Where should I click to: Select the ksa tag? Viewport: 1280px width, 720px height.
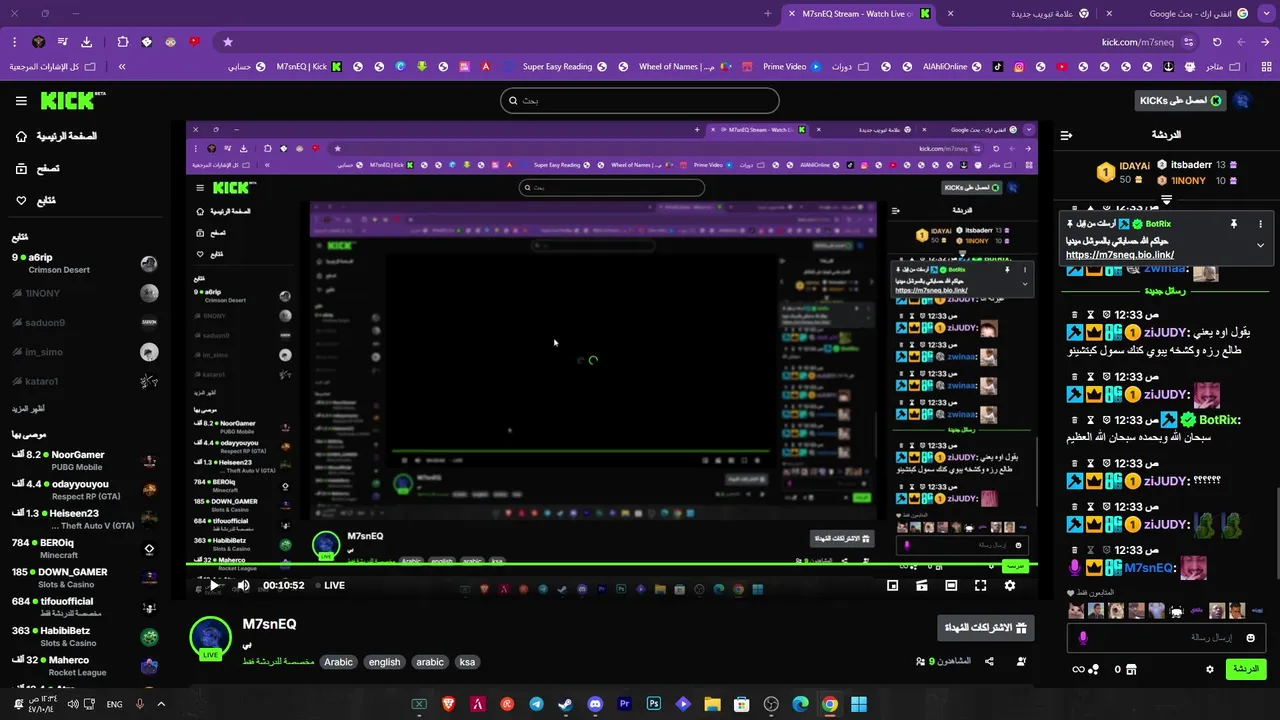click(x=467, y=662)
